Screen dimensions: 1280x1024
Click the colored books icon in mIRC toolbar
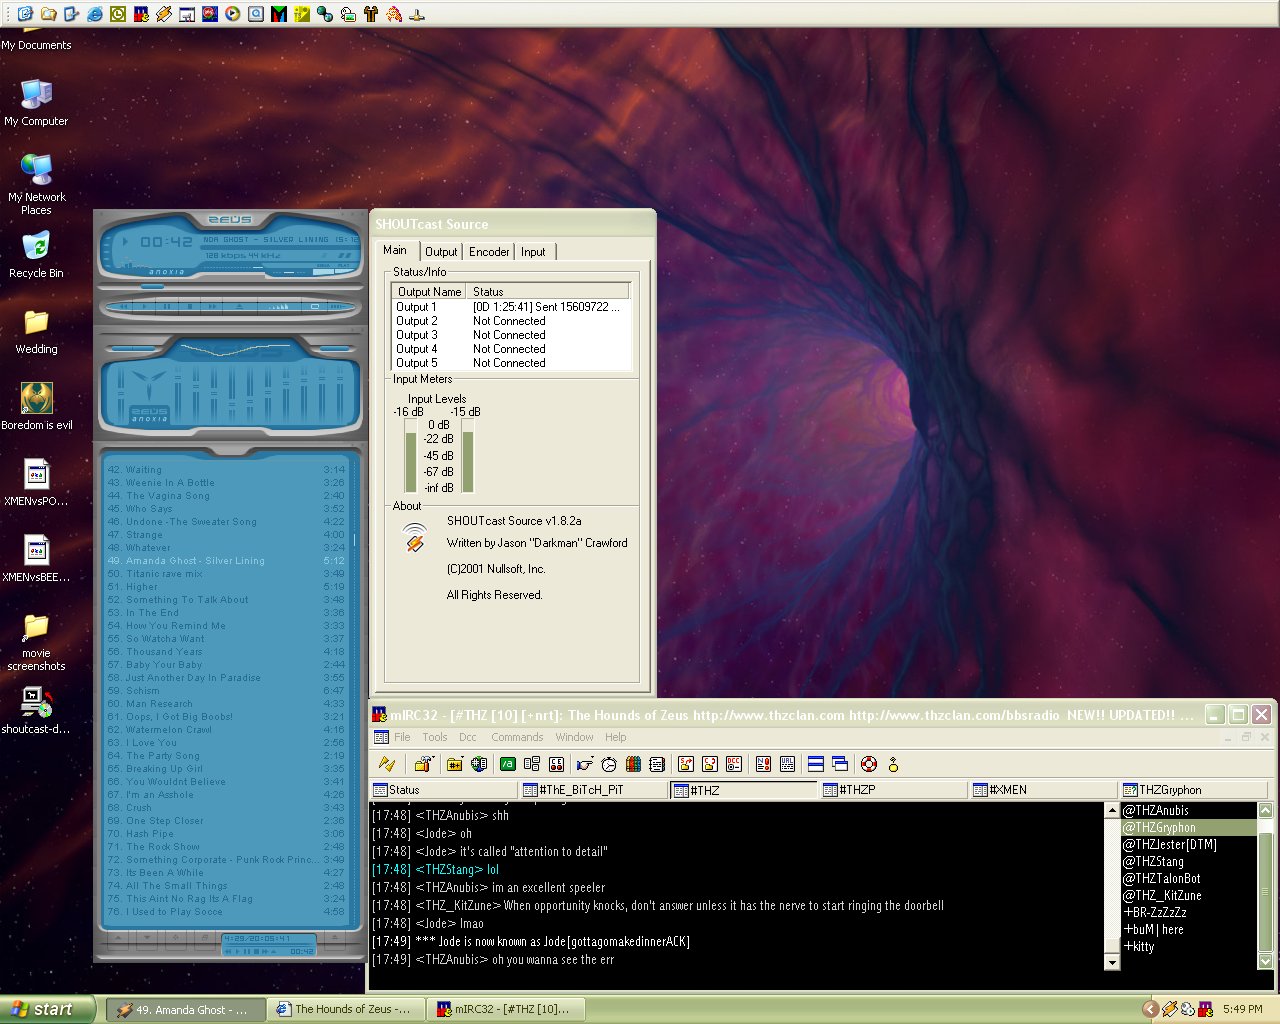click(x=633, y=764)
